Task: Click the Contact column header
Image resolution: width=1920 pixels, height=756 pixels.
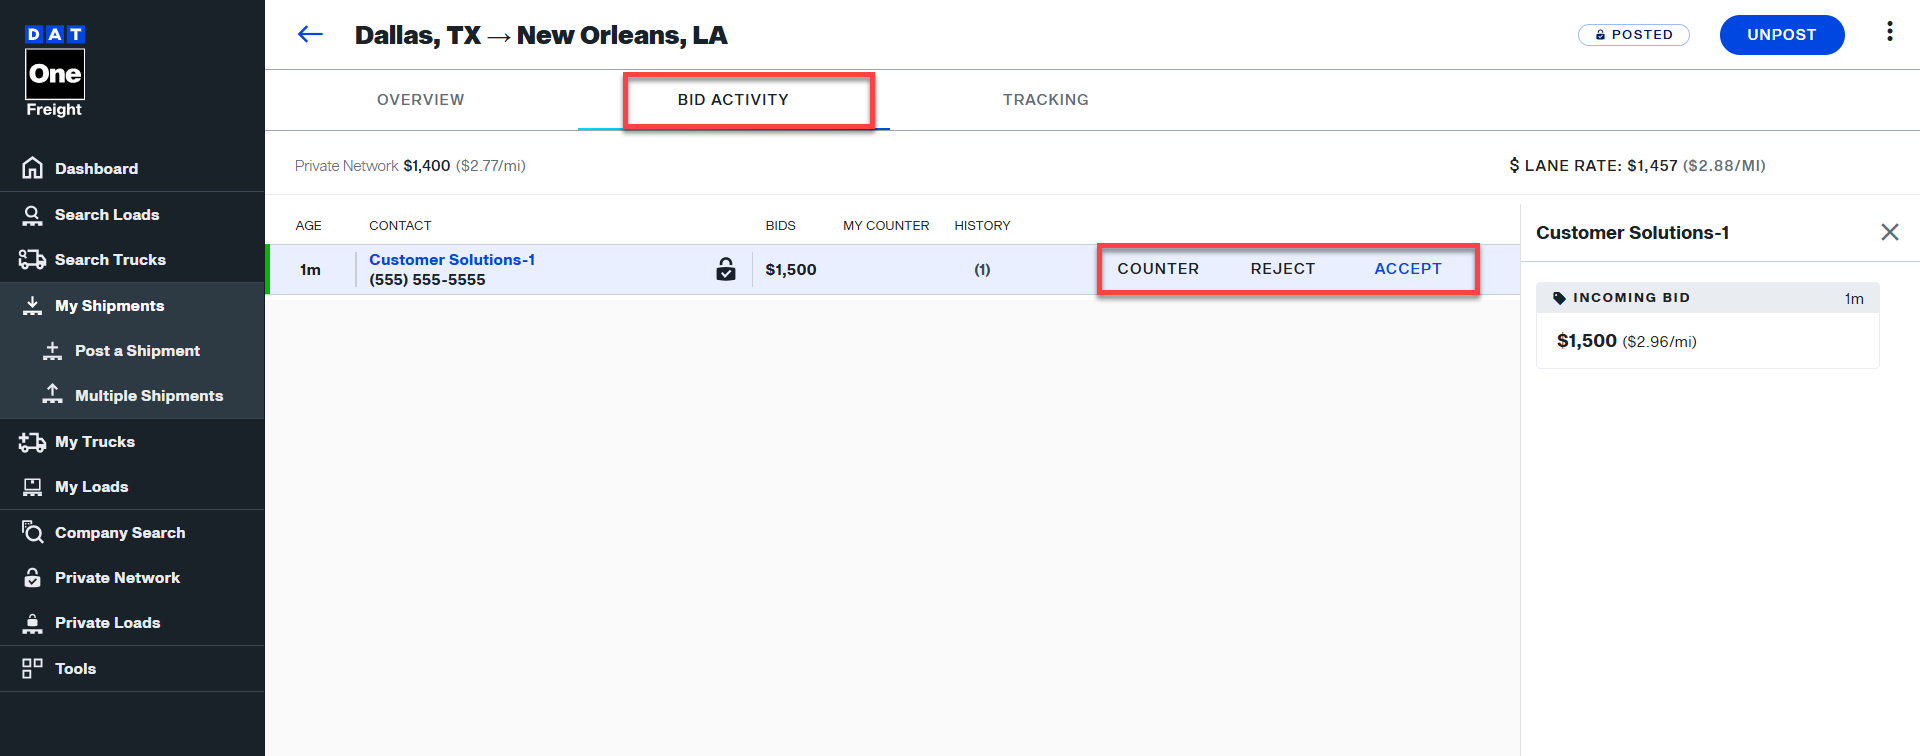Action: 400,226
